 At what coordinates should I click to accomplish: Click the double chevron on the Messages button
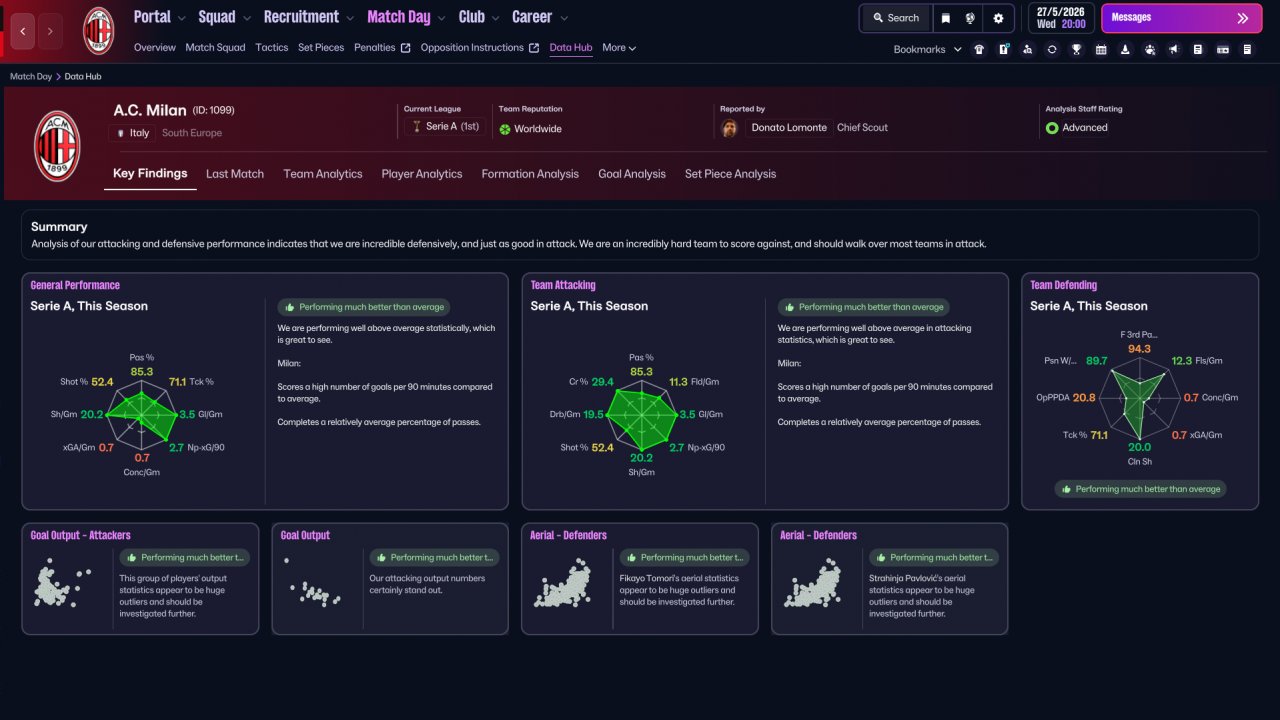(x=1243, y=18)
